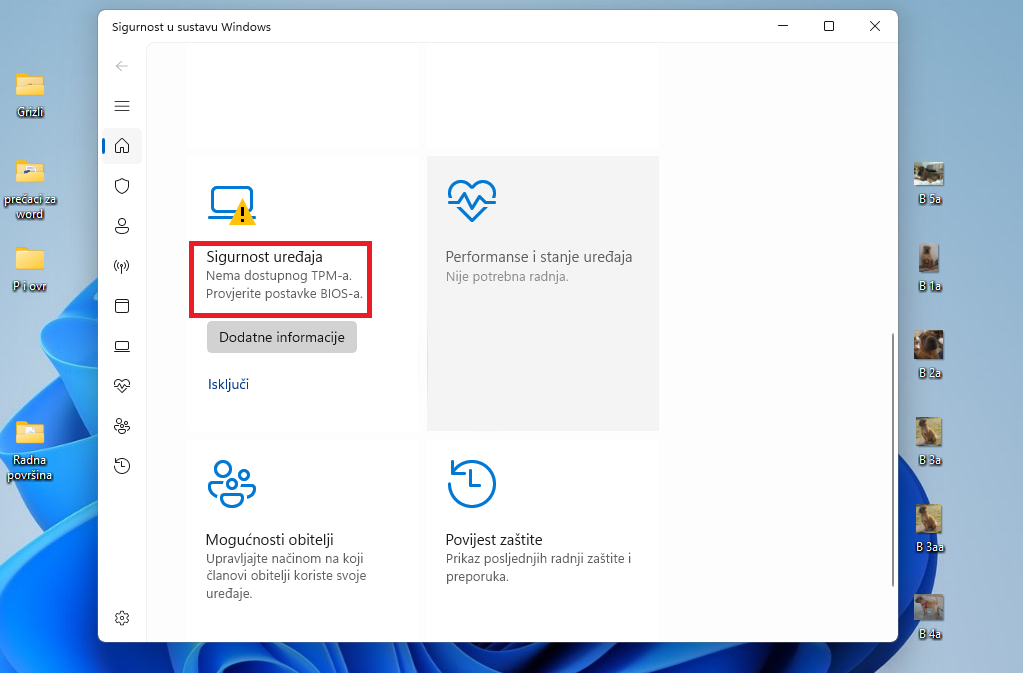1023x673 pixels.
Task: Select the P i ovr desktop folder
Action: pos(30,269)
